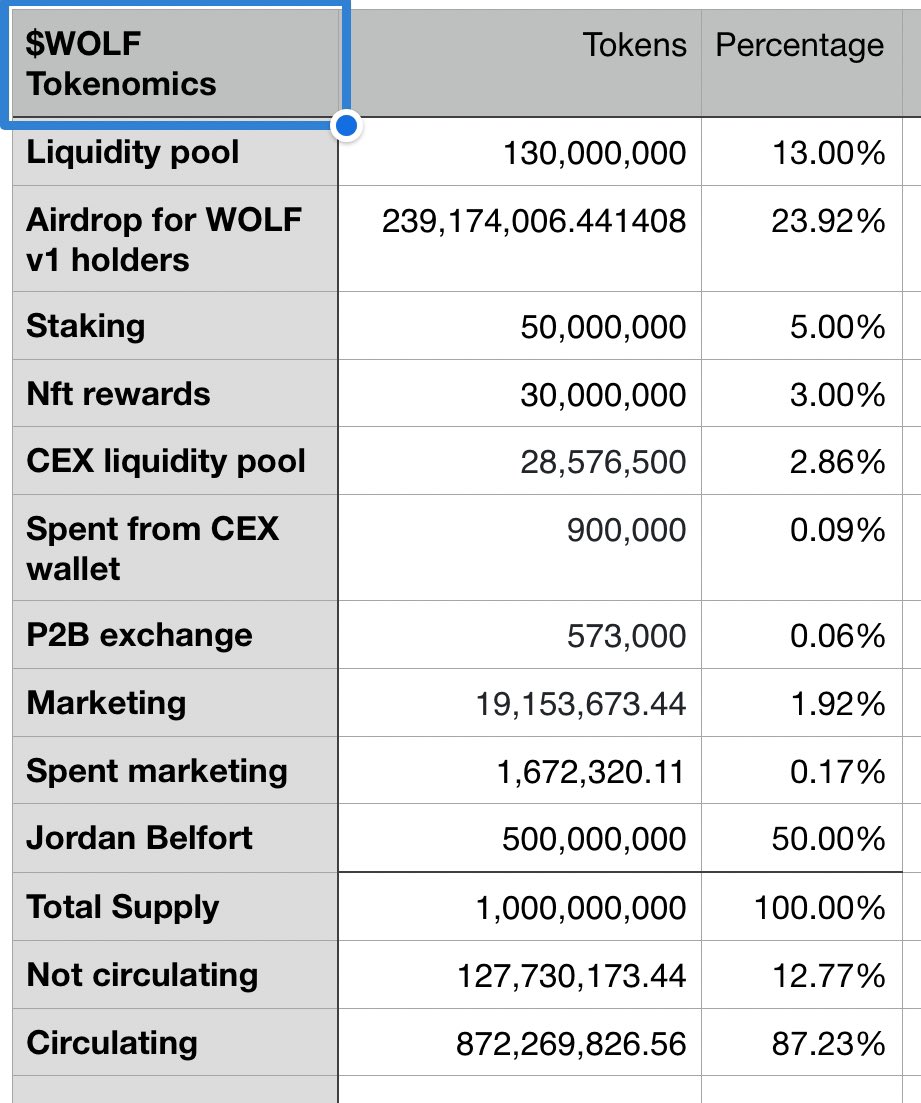Viewport: 921px width, 1103px height.
Task: Click the blue selection handle dot
Action: [x=346, y=126]
